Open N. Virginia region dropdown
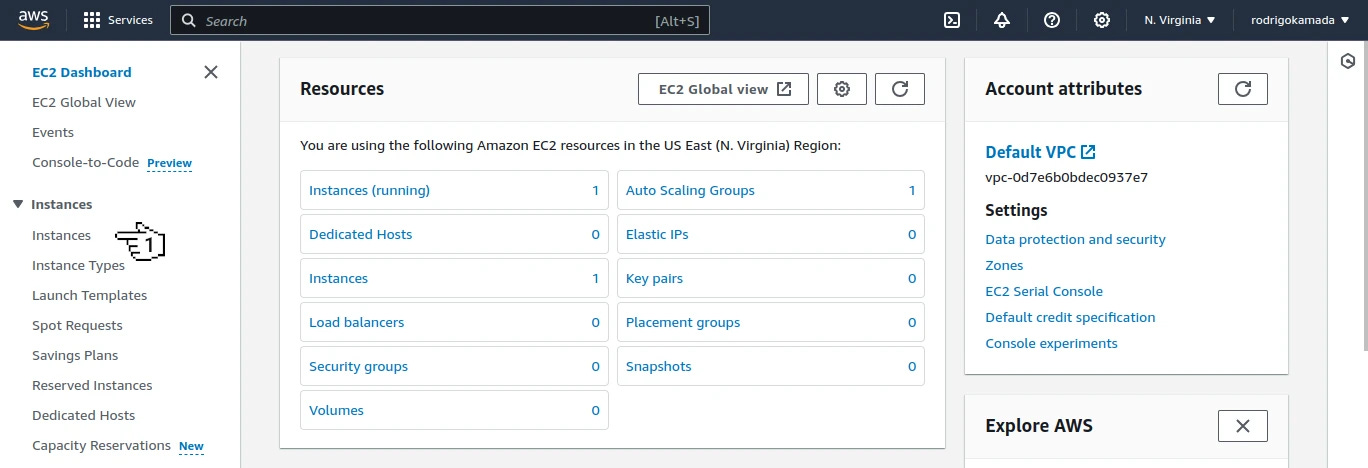This screenshot has height=468, width=1368. coord(1180,20)
